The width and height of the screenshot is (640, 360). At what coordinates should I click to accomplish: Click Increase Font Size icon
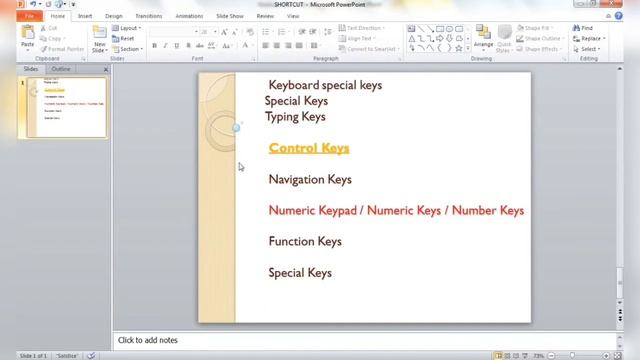224,32
